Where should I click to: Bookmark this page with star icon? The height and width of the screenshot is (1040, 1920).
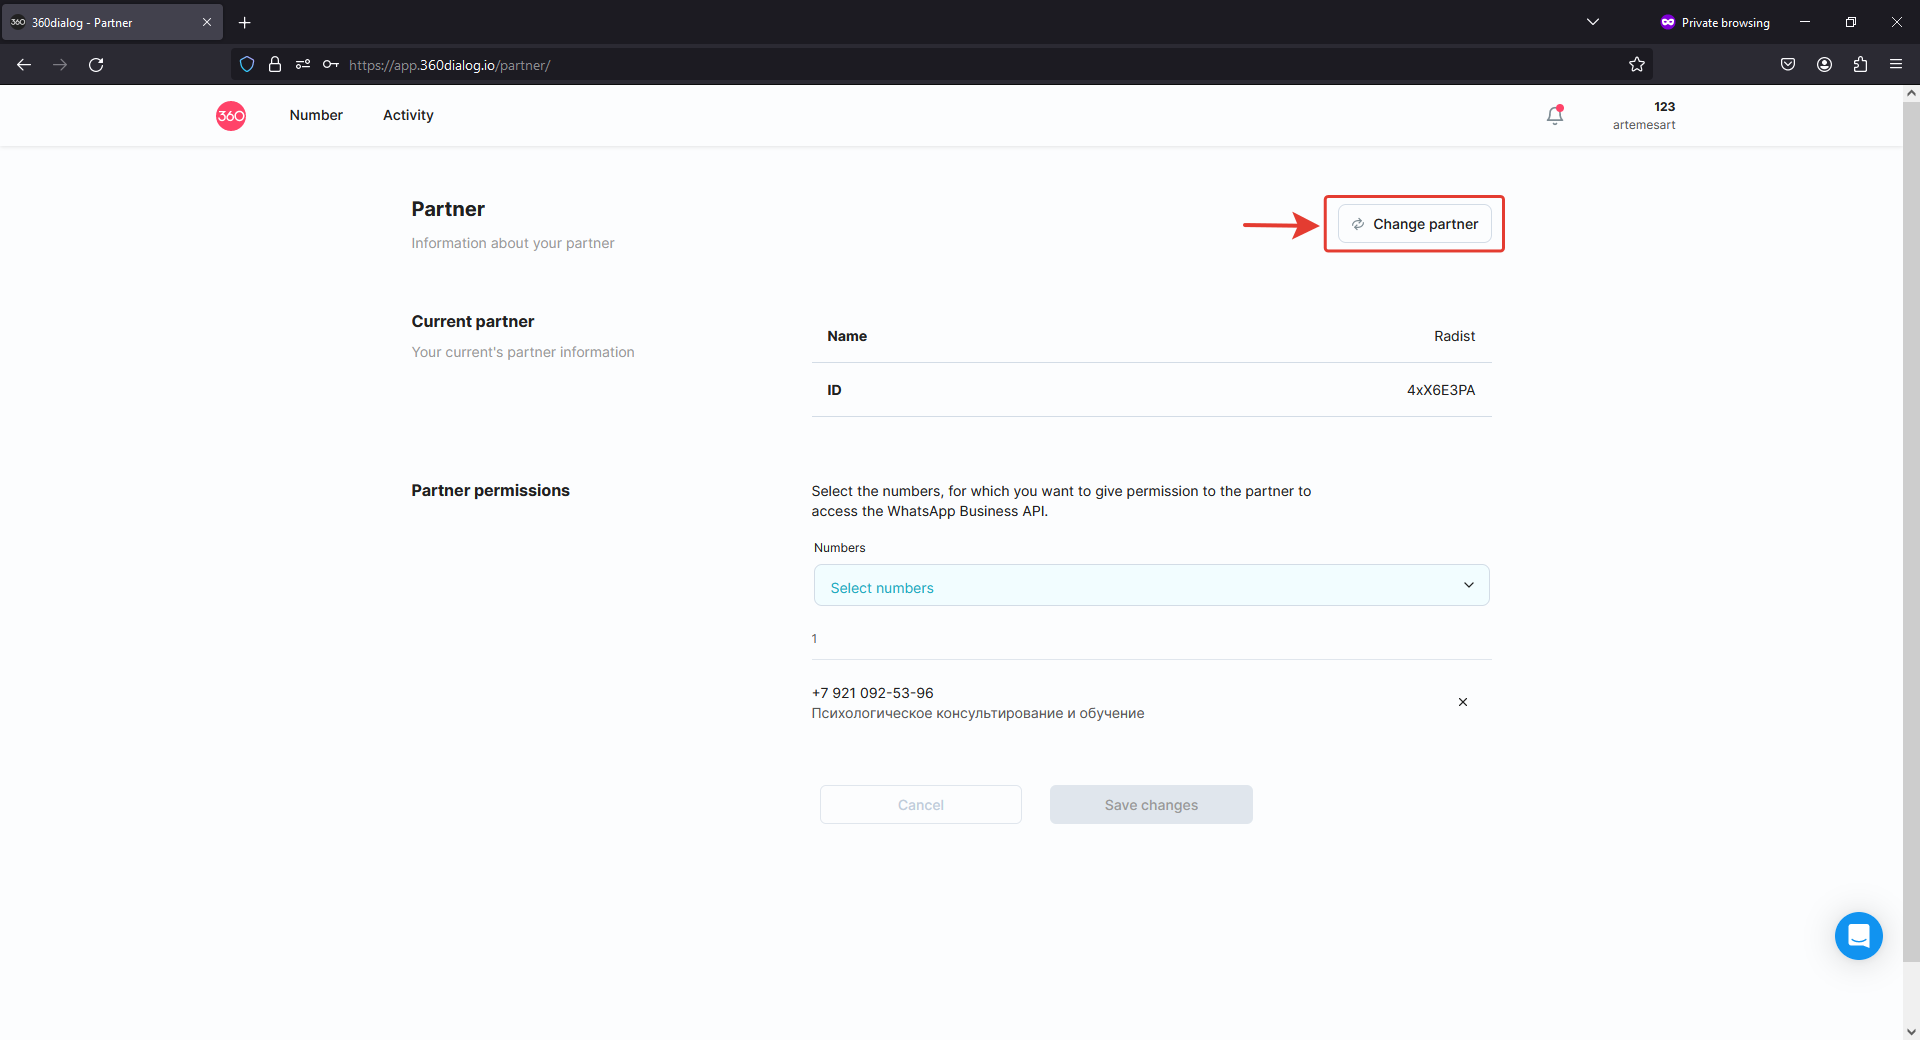(1636, 65)
